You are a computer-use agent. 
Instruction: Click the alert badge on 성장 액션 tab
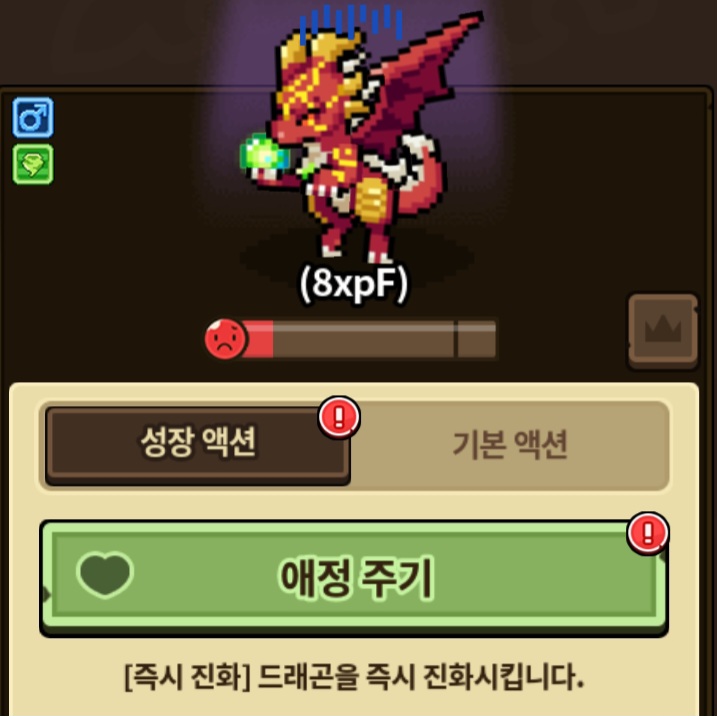[x=339, y=418]
